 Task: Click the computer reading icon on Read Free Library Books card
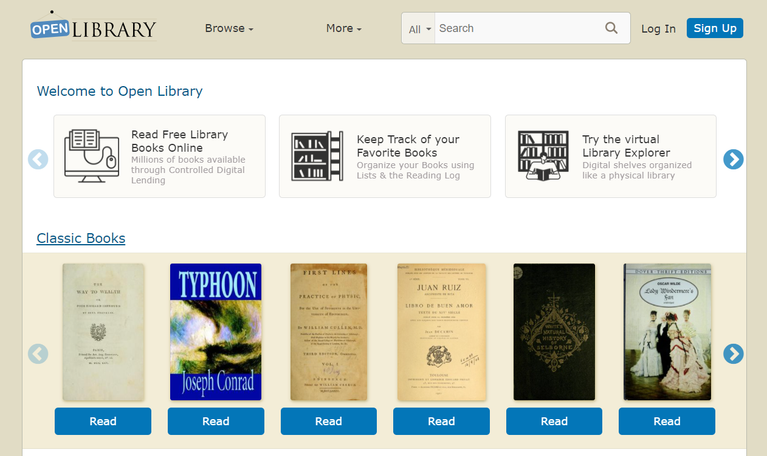pyautogui.click(x=91, y=156)
